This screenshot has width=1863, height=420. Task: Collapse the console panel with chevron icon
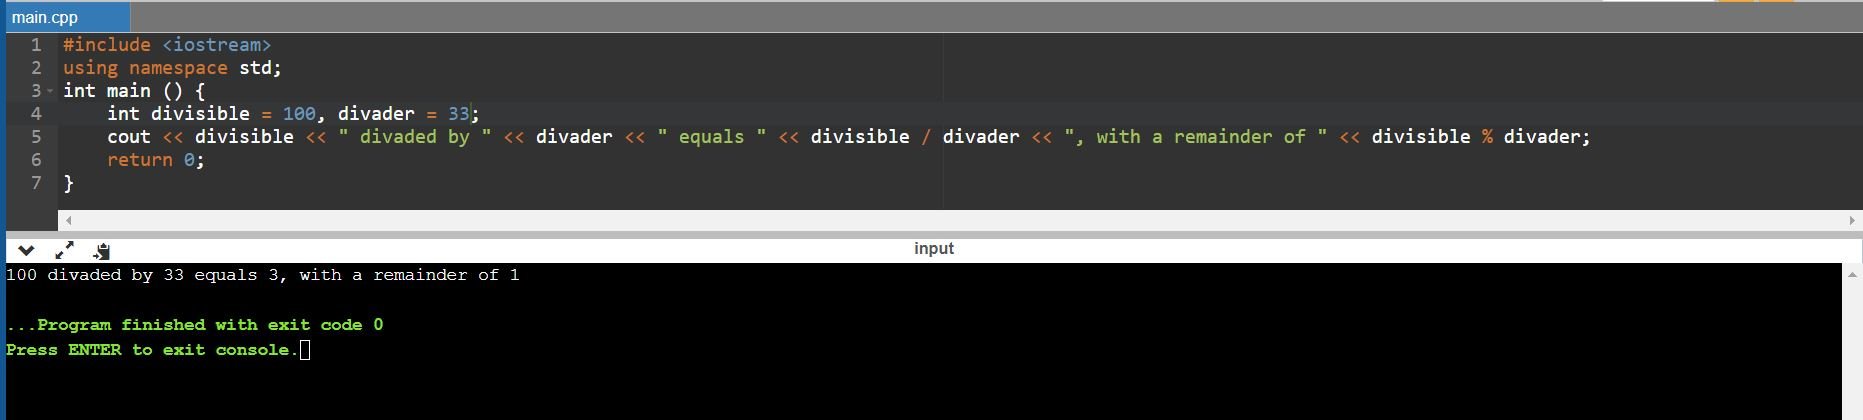tap(26, 250)
